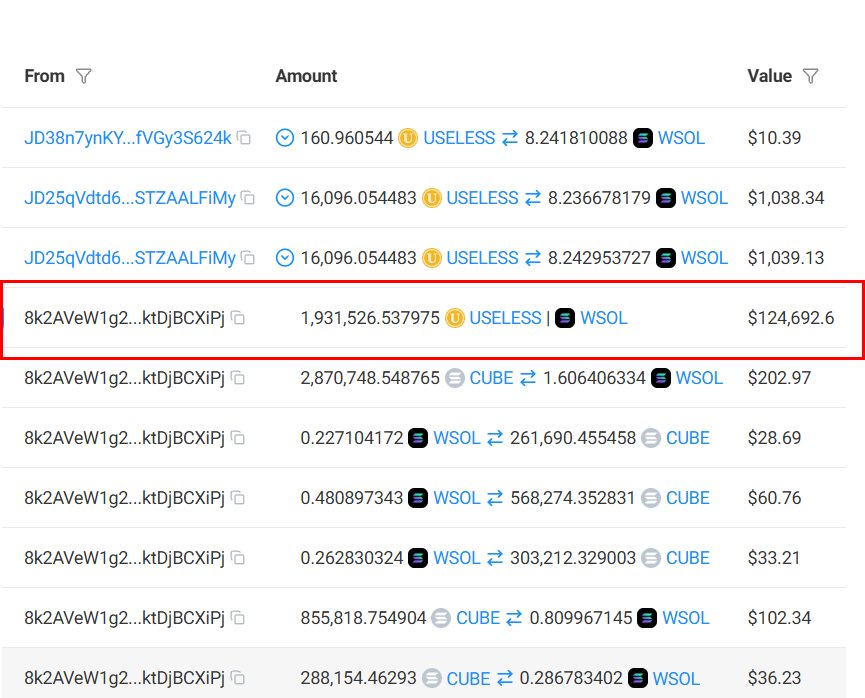
Task: Copy the address in the $36.23 row
Action: pos(238,678)
